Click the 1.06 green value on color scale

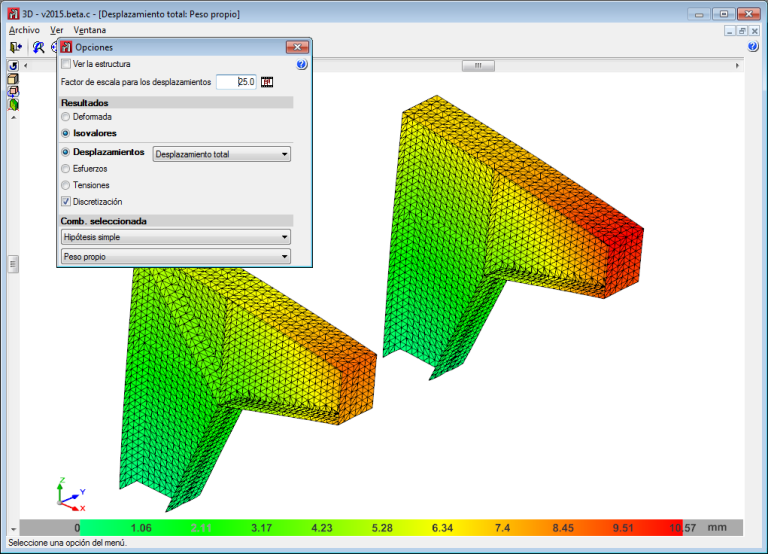(x=141, y=528)
